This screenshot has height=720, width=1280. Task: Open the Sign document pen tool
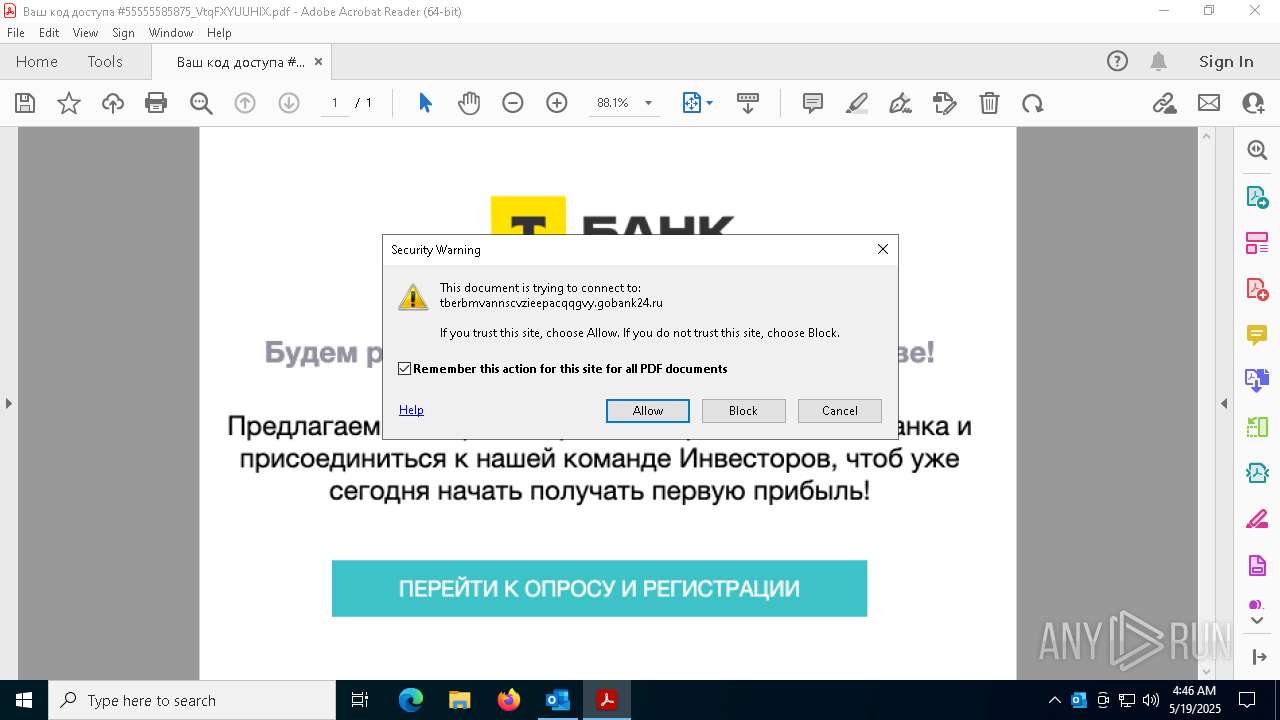coord(900,103)
